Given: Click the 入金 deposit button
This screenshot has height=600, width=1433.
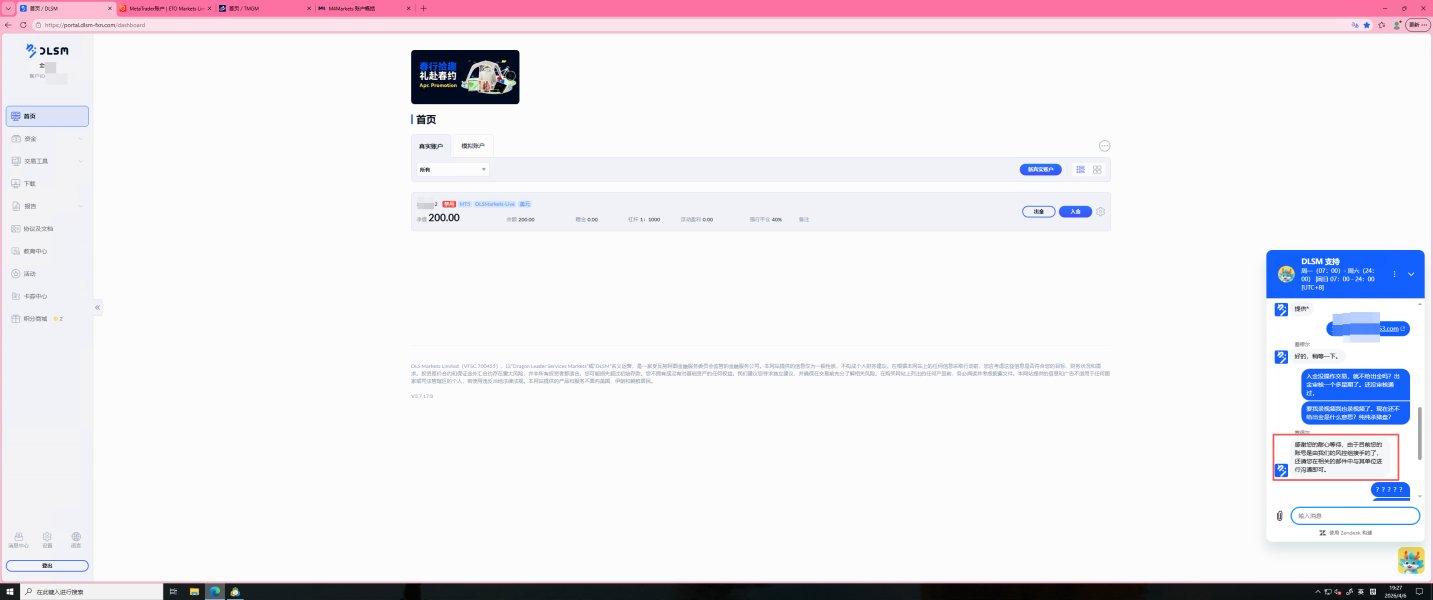Looking at the screenshot, I should [x=1075, y=212].
